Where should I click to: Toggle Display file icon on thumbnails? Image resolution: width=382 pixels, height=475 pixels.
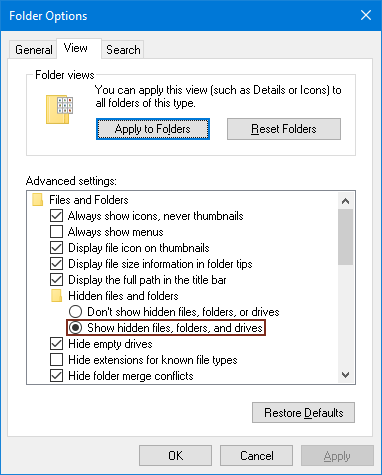pos(56,248)
